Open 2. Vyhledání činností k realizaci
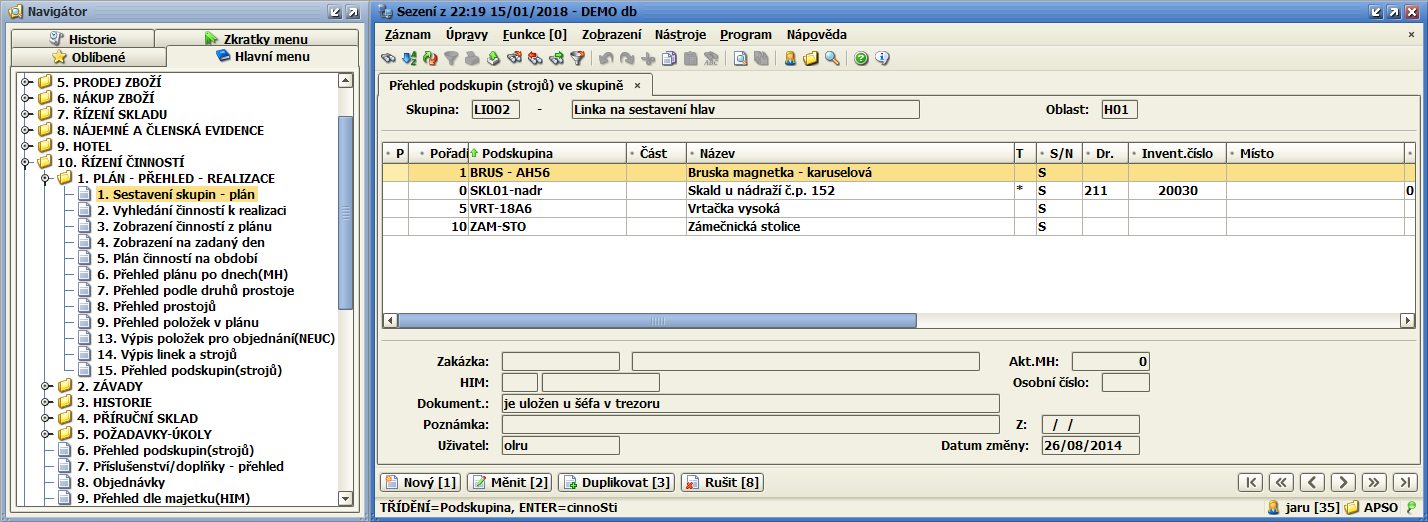 [x=191, y=210]
